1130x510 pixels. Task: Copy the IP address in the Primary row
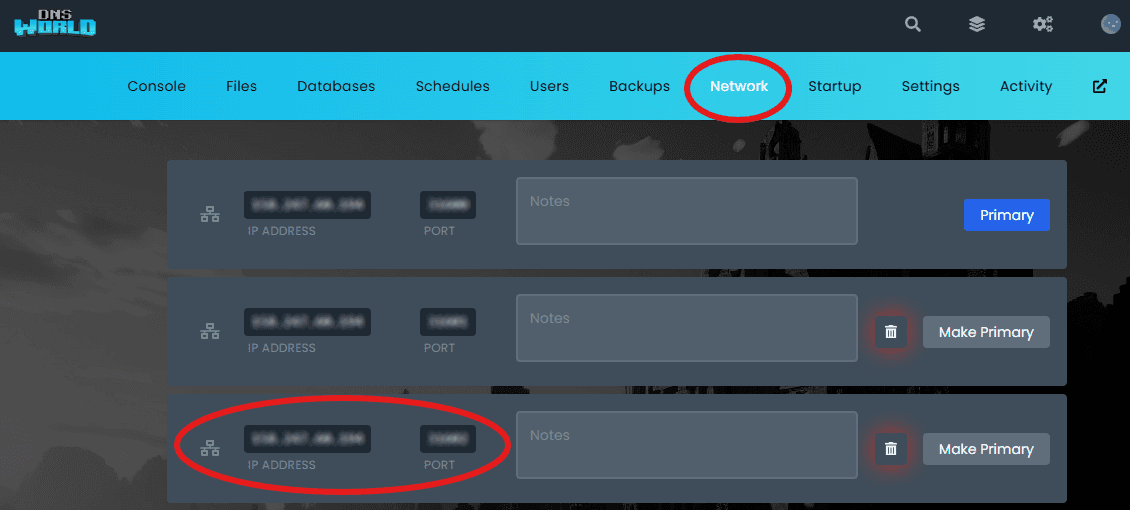307,205
